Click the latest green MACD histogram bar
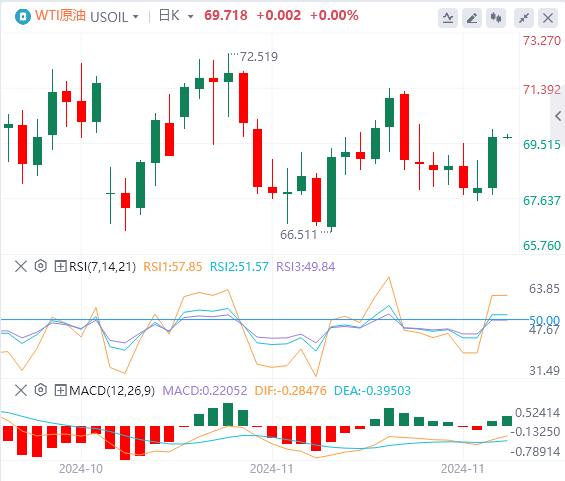 [x=507, y=421]
